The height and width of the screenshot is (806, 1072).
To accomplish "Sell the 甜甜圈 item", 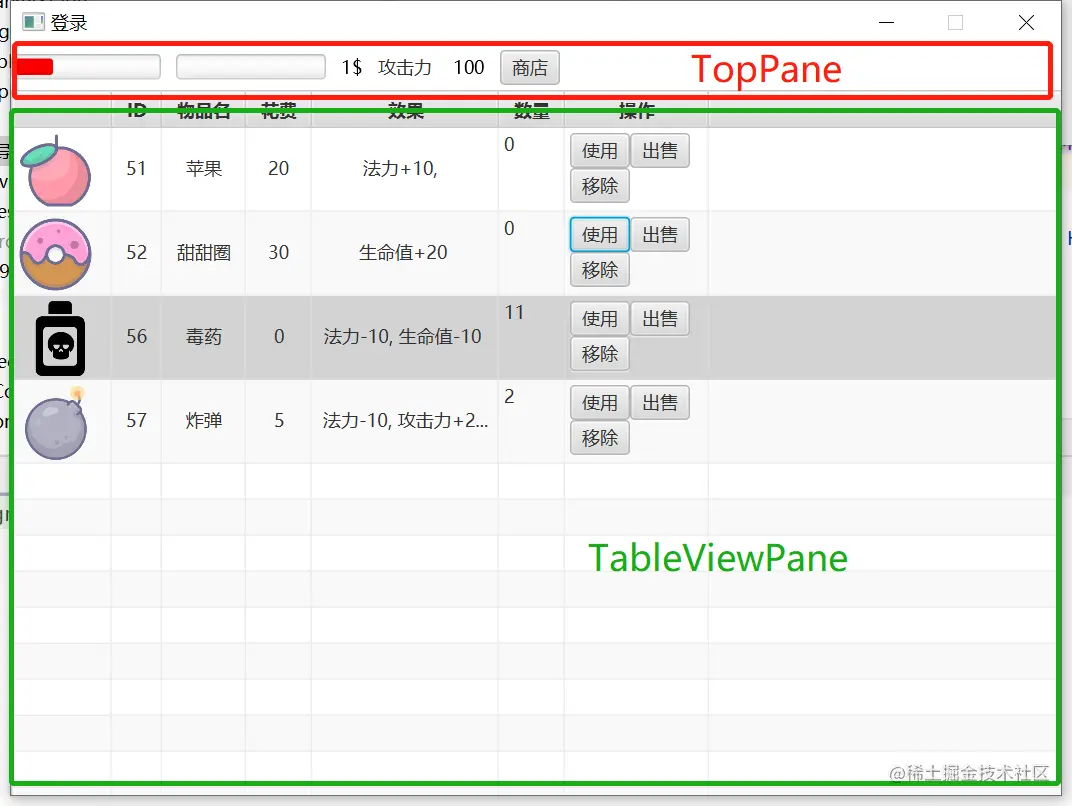I will point(660,234).
